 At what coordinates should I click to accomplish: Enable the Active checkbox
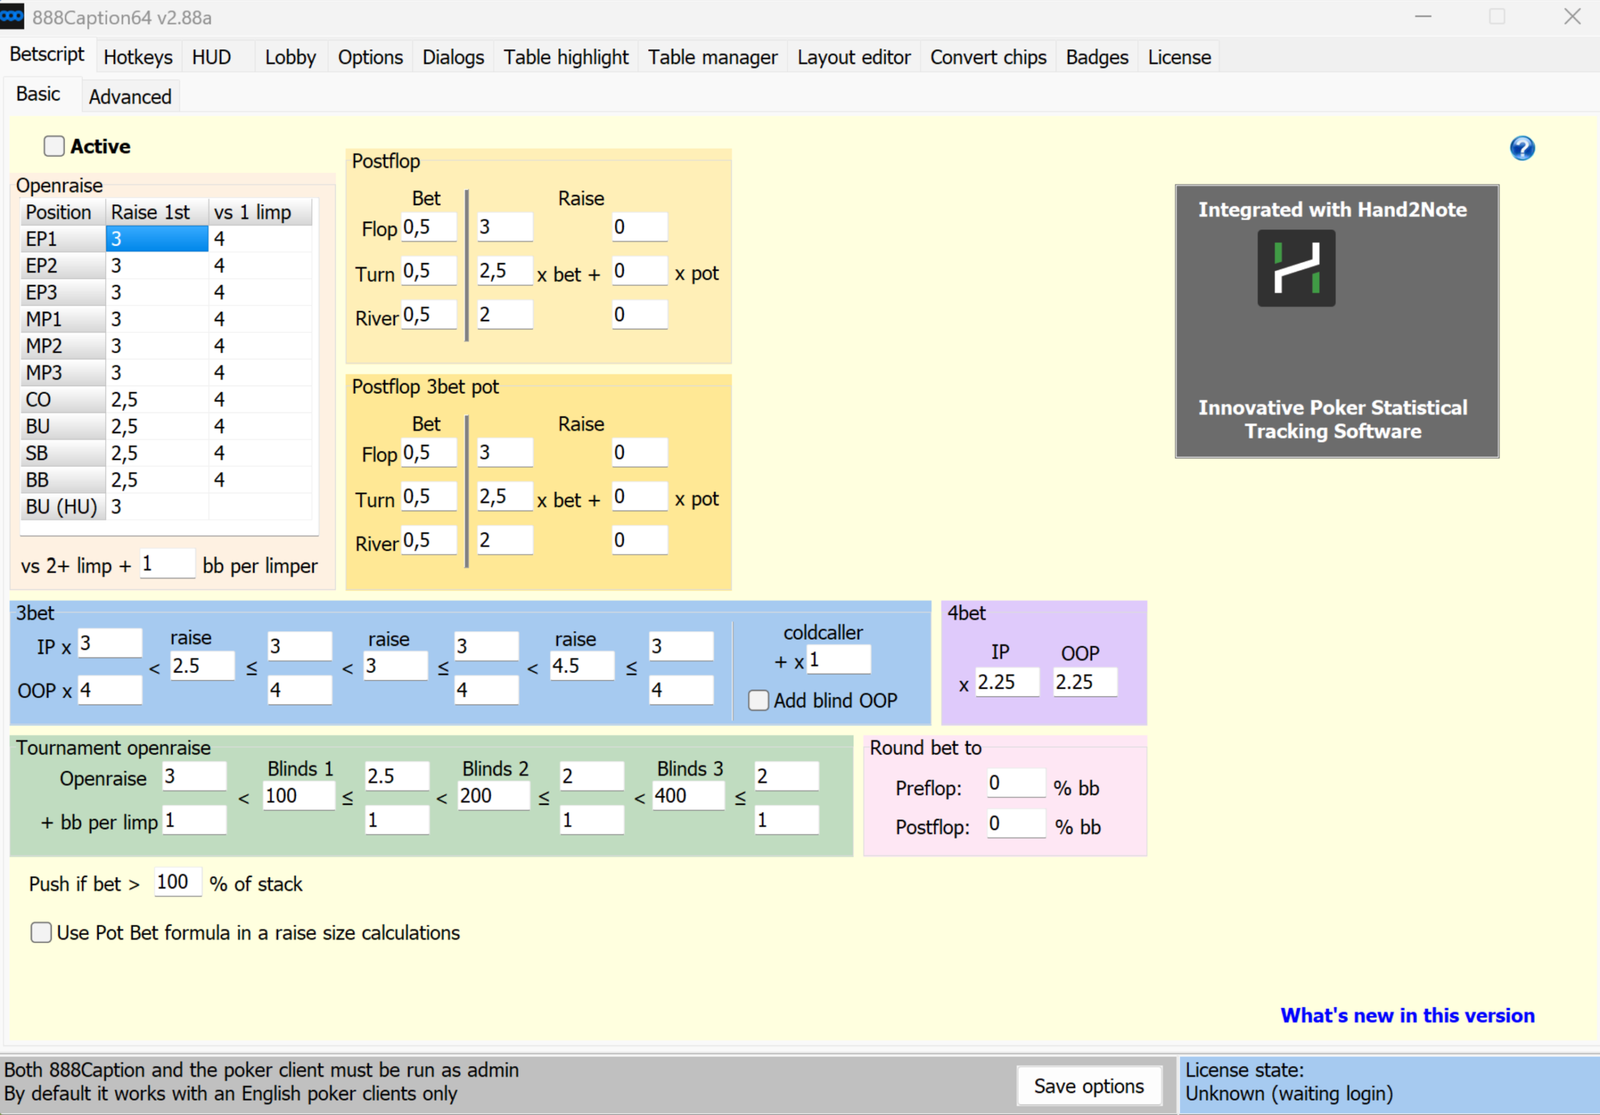pyautogui.click(x=54, y=146)
